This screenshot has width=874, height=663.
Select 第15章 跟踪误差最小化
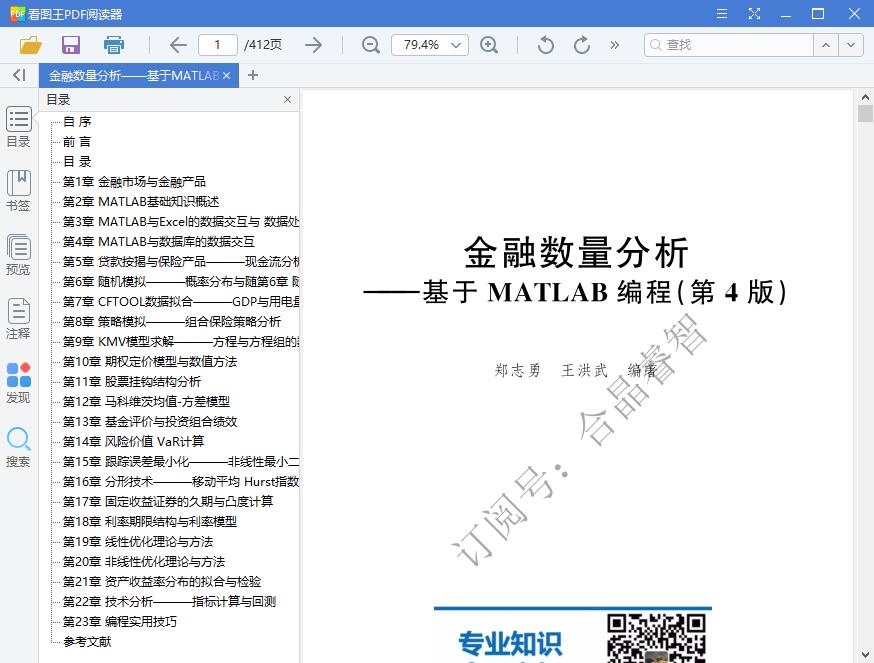click(x=181, y=462)
